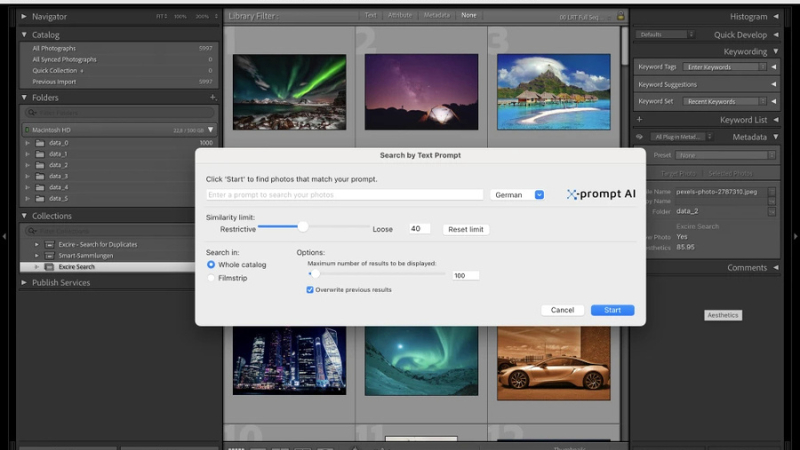Click the left panel collapse arrow
The width and height of the screenshot is (800, 450).
(x=4, y=236)
